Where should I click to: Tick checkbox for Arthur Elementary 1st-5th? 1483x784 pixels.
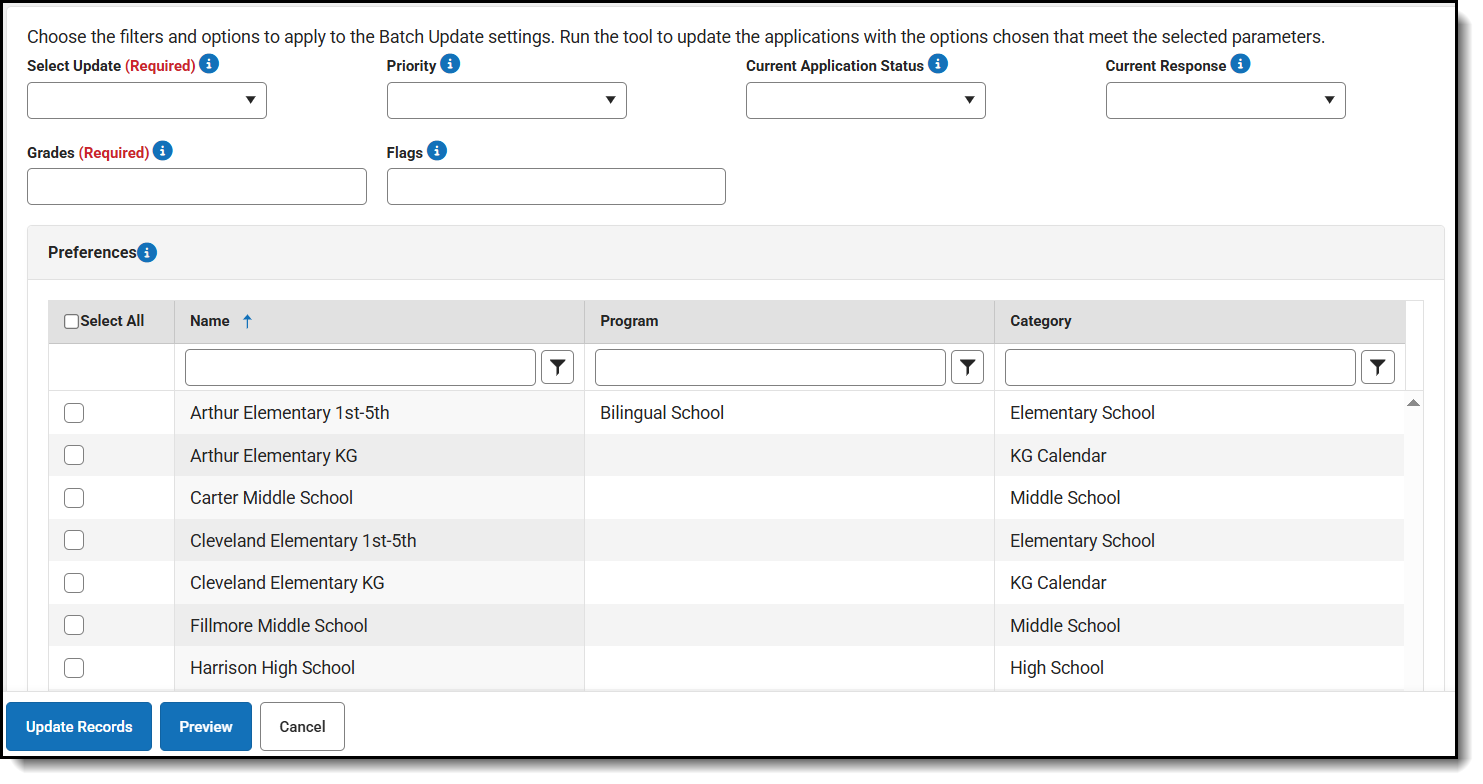click(74, 413)
